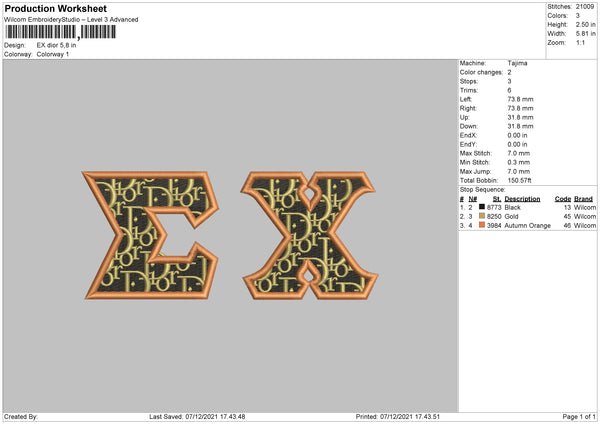Click the Up row value 31.8 mm
The width and height of the screenshot is (600, 424).
pyautogui.click(x=520, y=117)
